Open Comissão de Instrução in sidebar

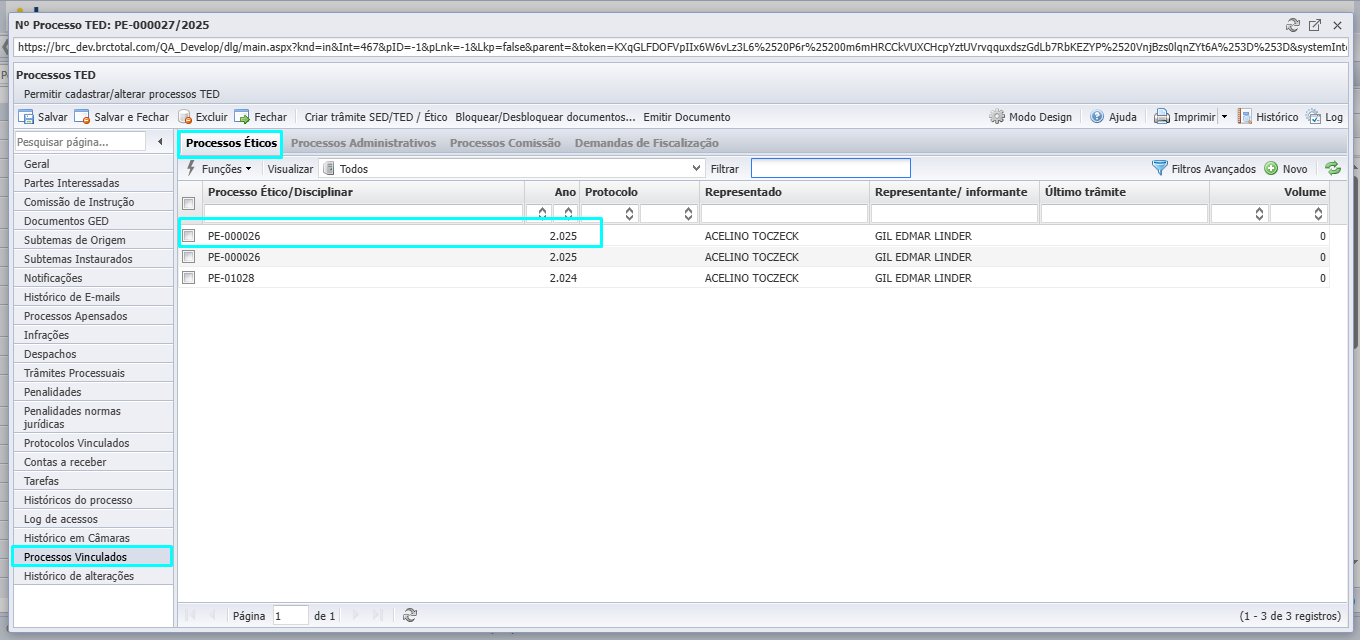(x=93, y=202)
